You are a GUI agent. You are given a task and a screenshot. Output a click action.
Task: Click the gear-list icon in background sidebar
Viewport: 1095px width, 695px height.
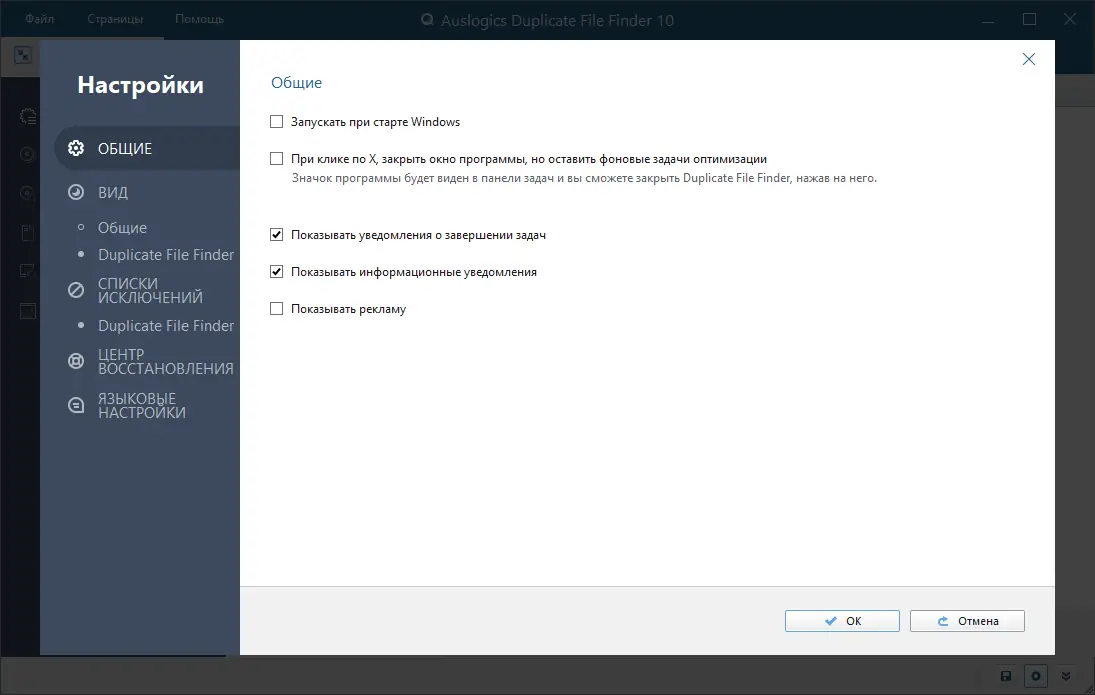[x=28, y=116]
